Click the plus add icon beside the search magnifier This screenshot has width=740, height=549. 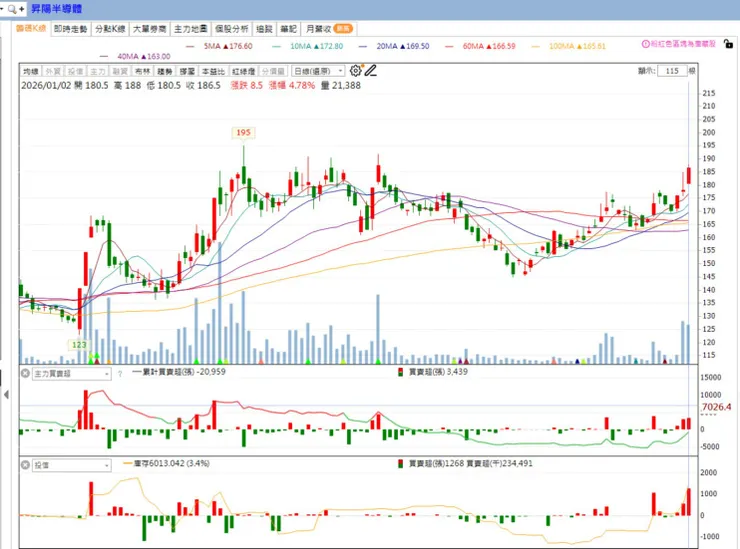tap(22, 9)
